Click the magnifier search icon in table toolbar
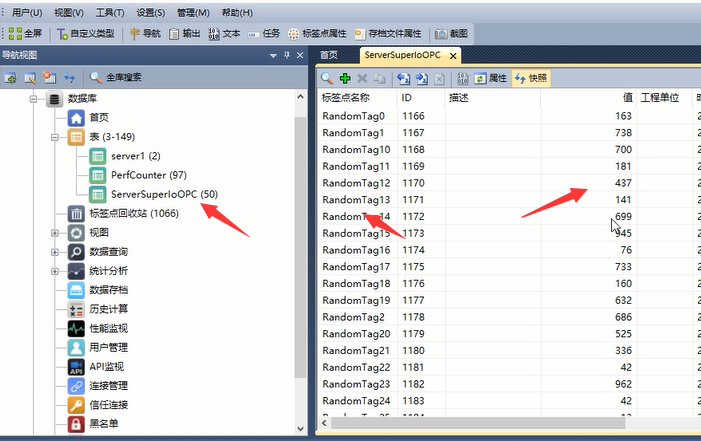Image resolution: width=701 pixels, height=441 pixels. click(x=327, y=78)
